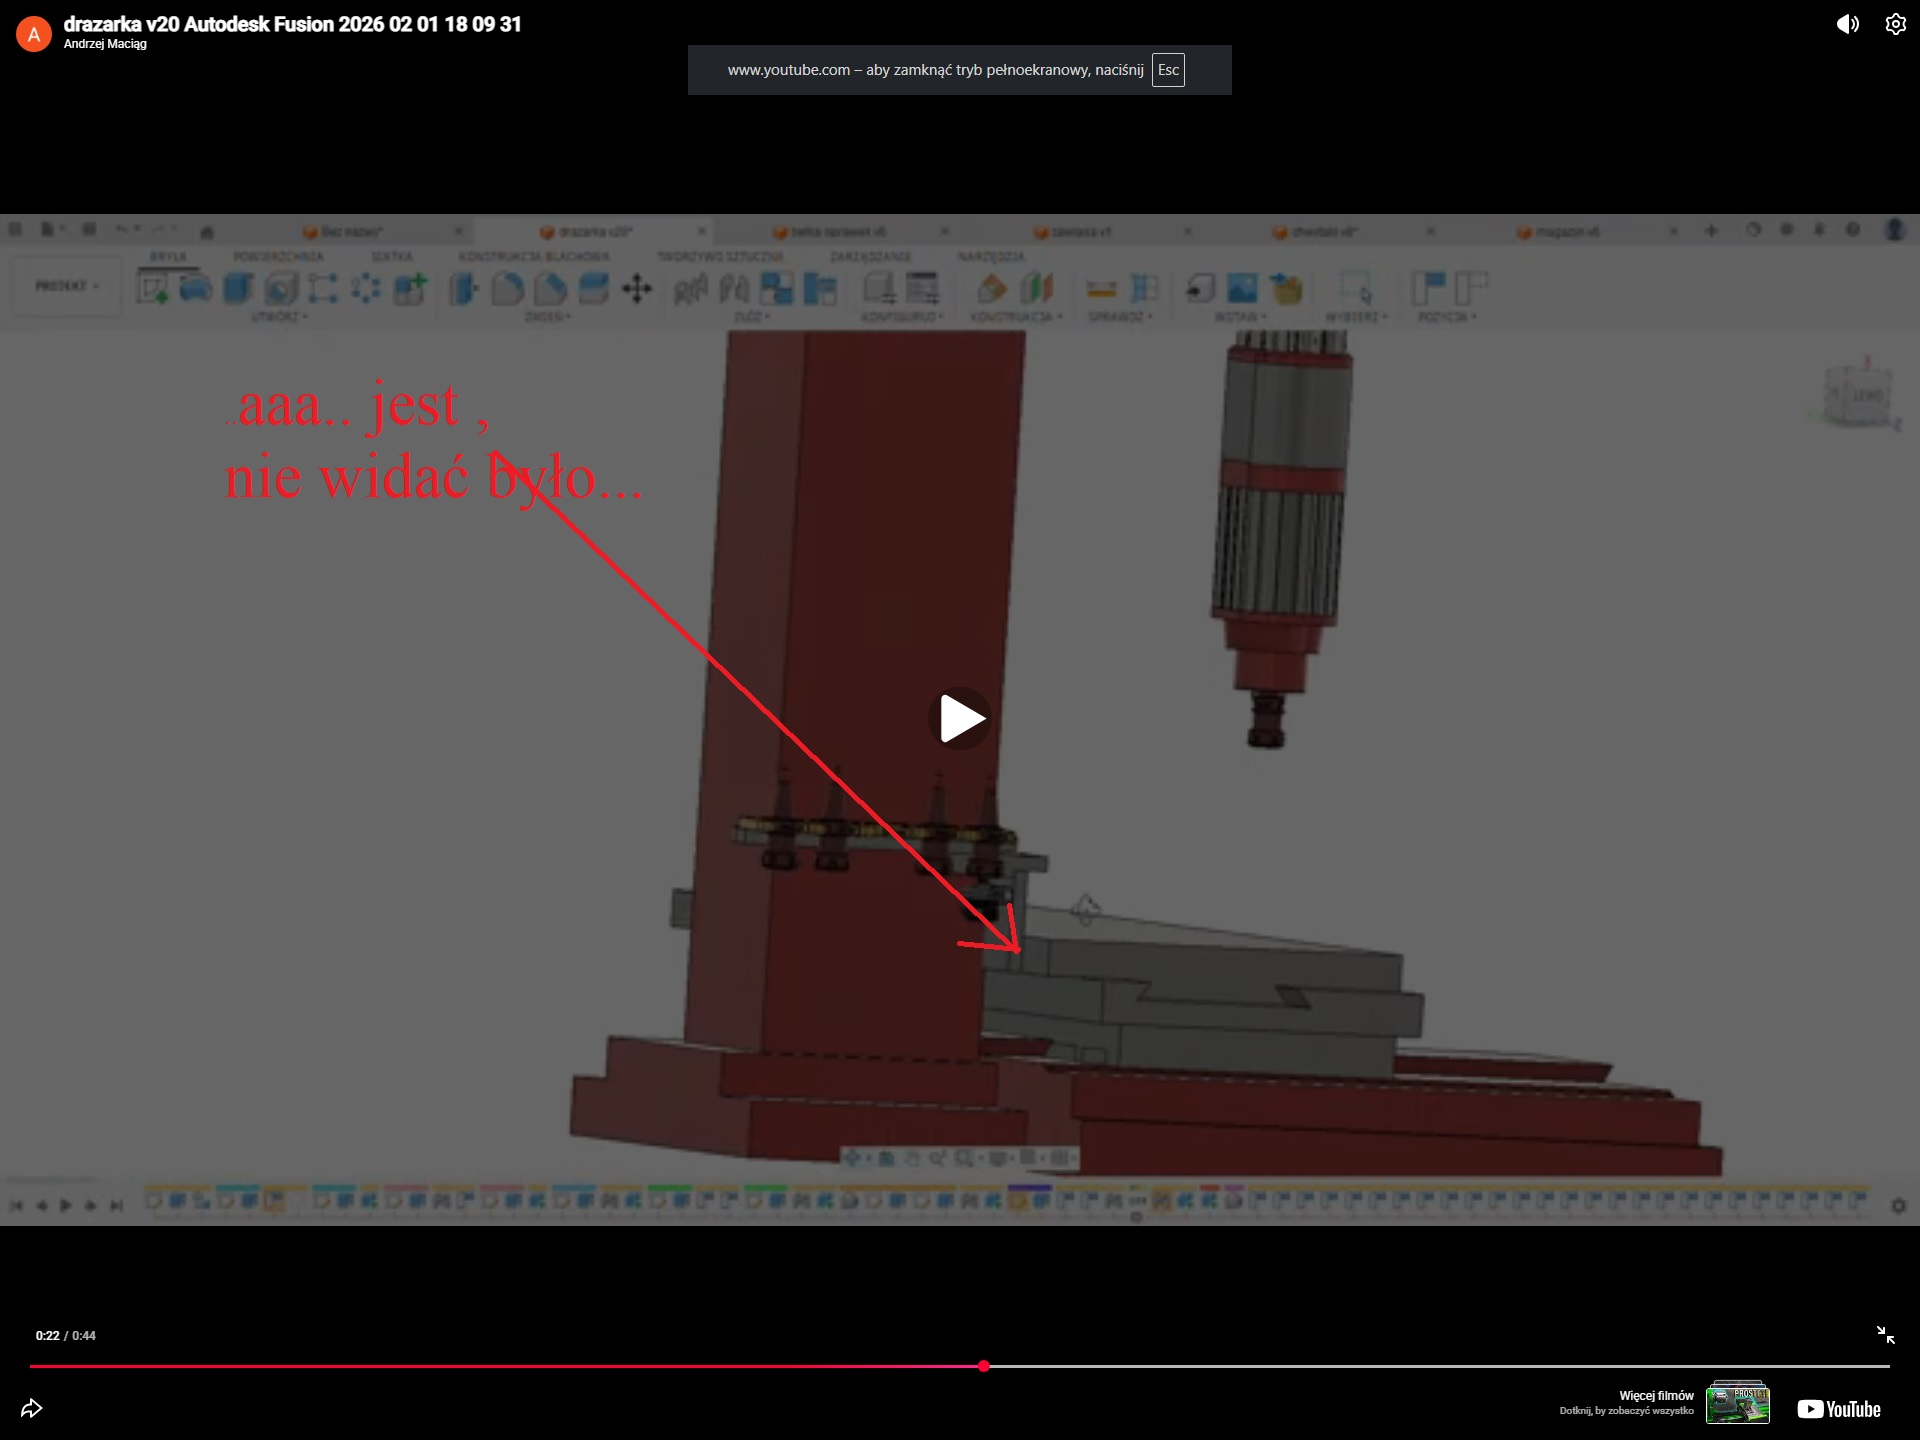Play the paused video with center play button

(x=960, y=718)
